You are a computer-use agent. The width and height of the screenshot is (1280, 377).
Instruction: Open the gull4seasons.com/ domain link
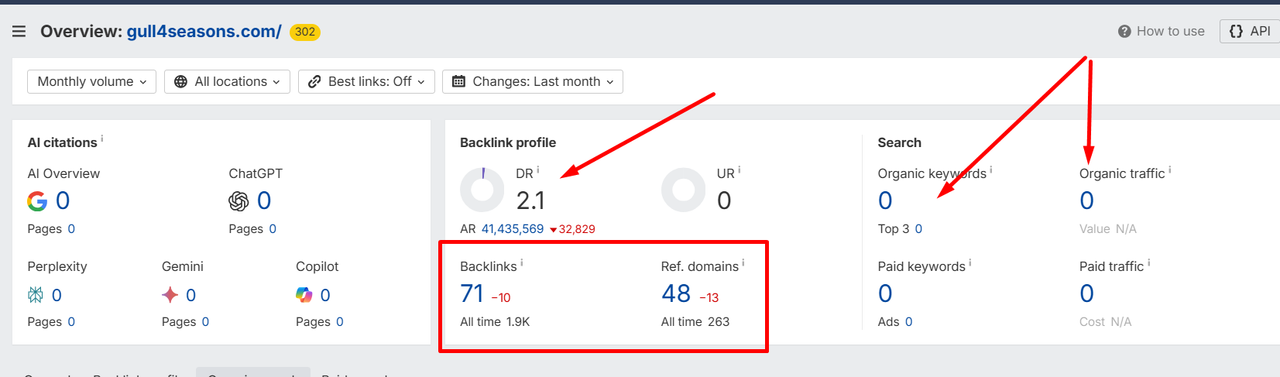(x=204, y=31)
